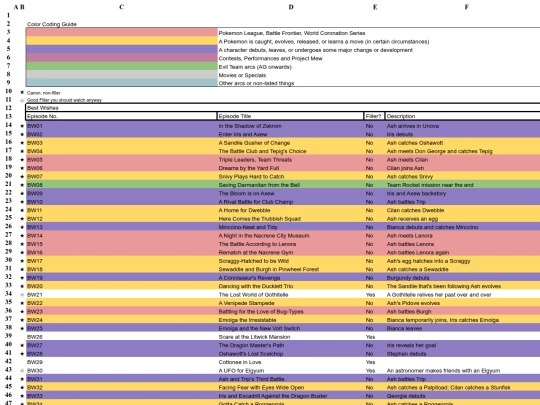This screenshot has height=405, width=540.
Task: Click the green Evil Team arcs color cell
Action: [122, 66]
